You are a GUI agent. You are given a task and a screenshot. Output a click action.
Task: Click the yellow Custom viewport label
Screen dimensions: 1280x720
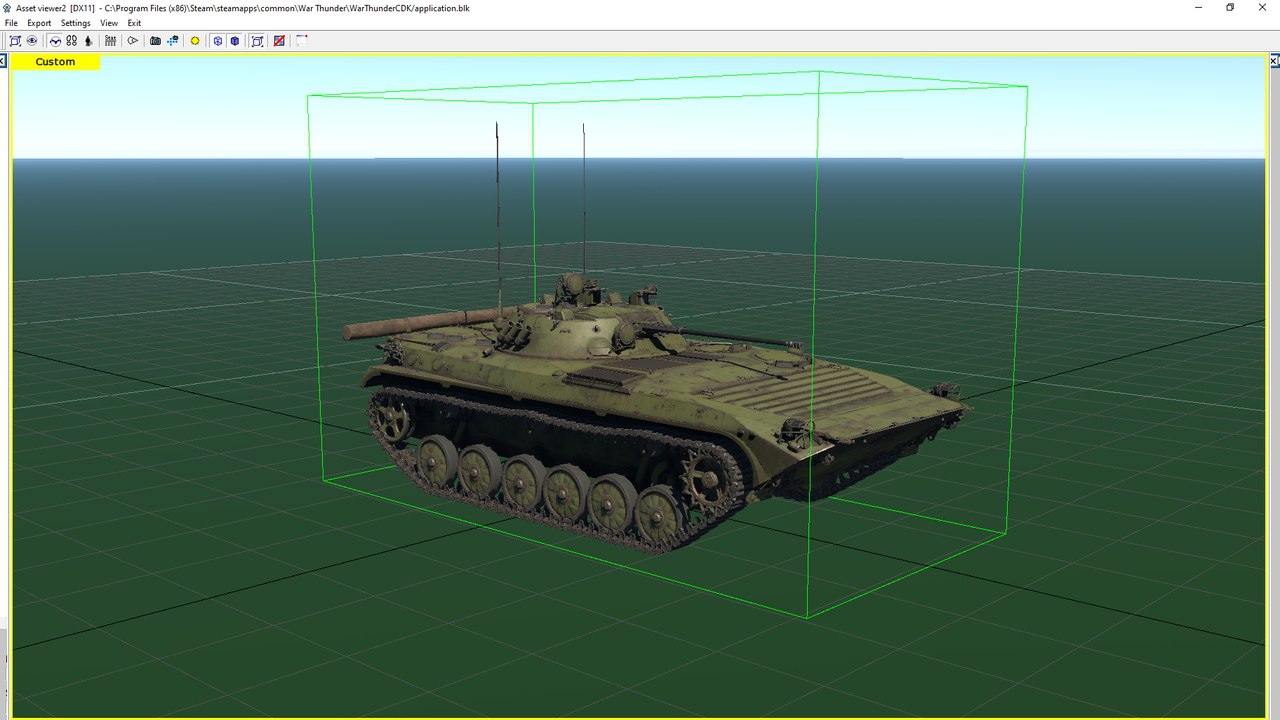click(x=55, y=62)
